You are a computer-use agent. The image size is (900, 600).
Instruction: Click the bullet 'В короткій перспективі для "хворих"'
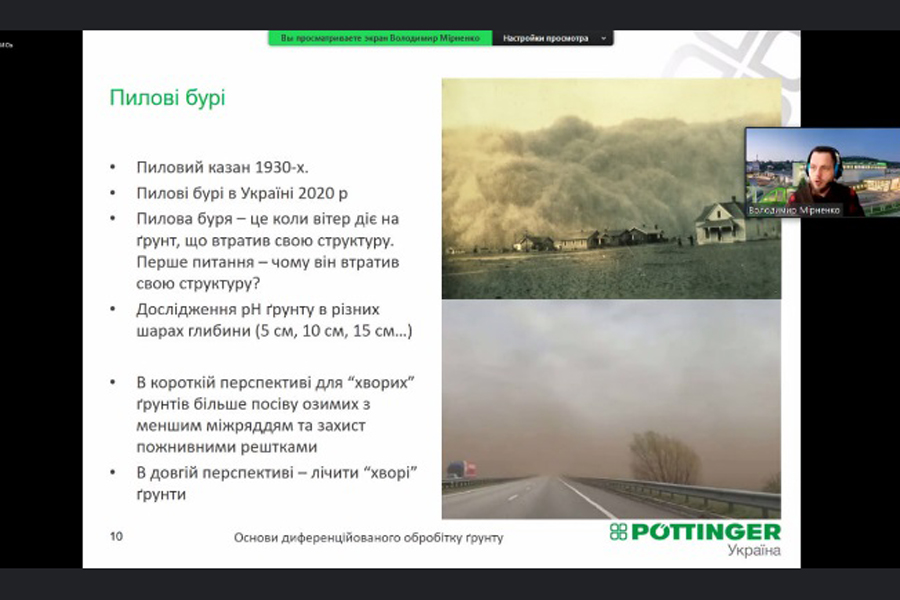(276, 382)
